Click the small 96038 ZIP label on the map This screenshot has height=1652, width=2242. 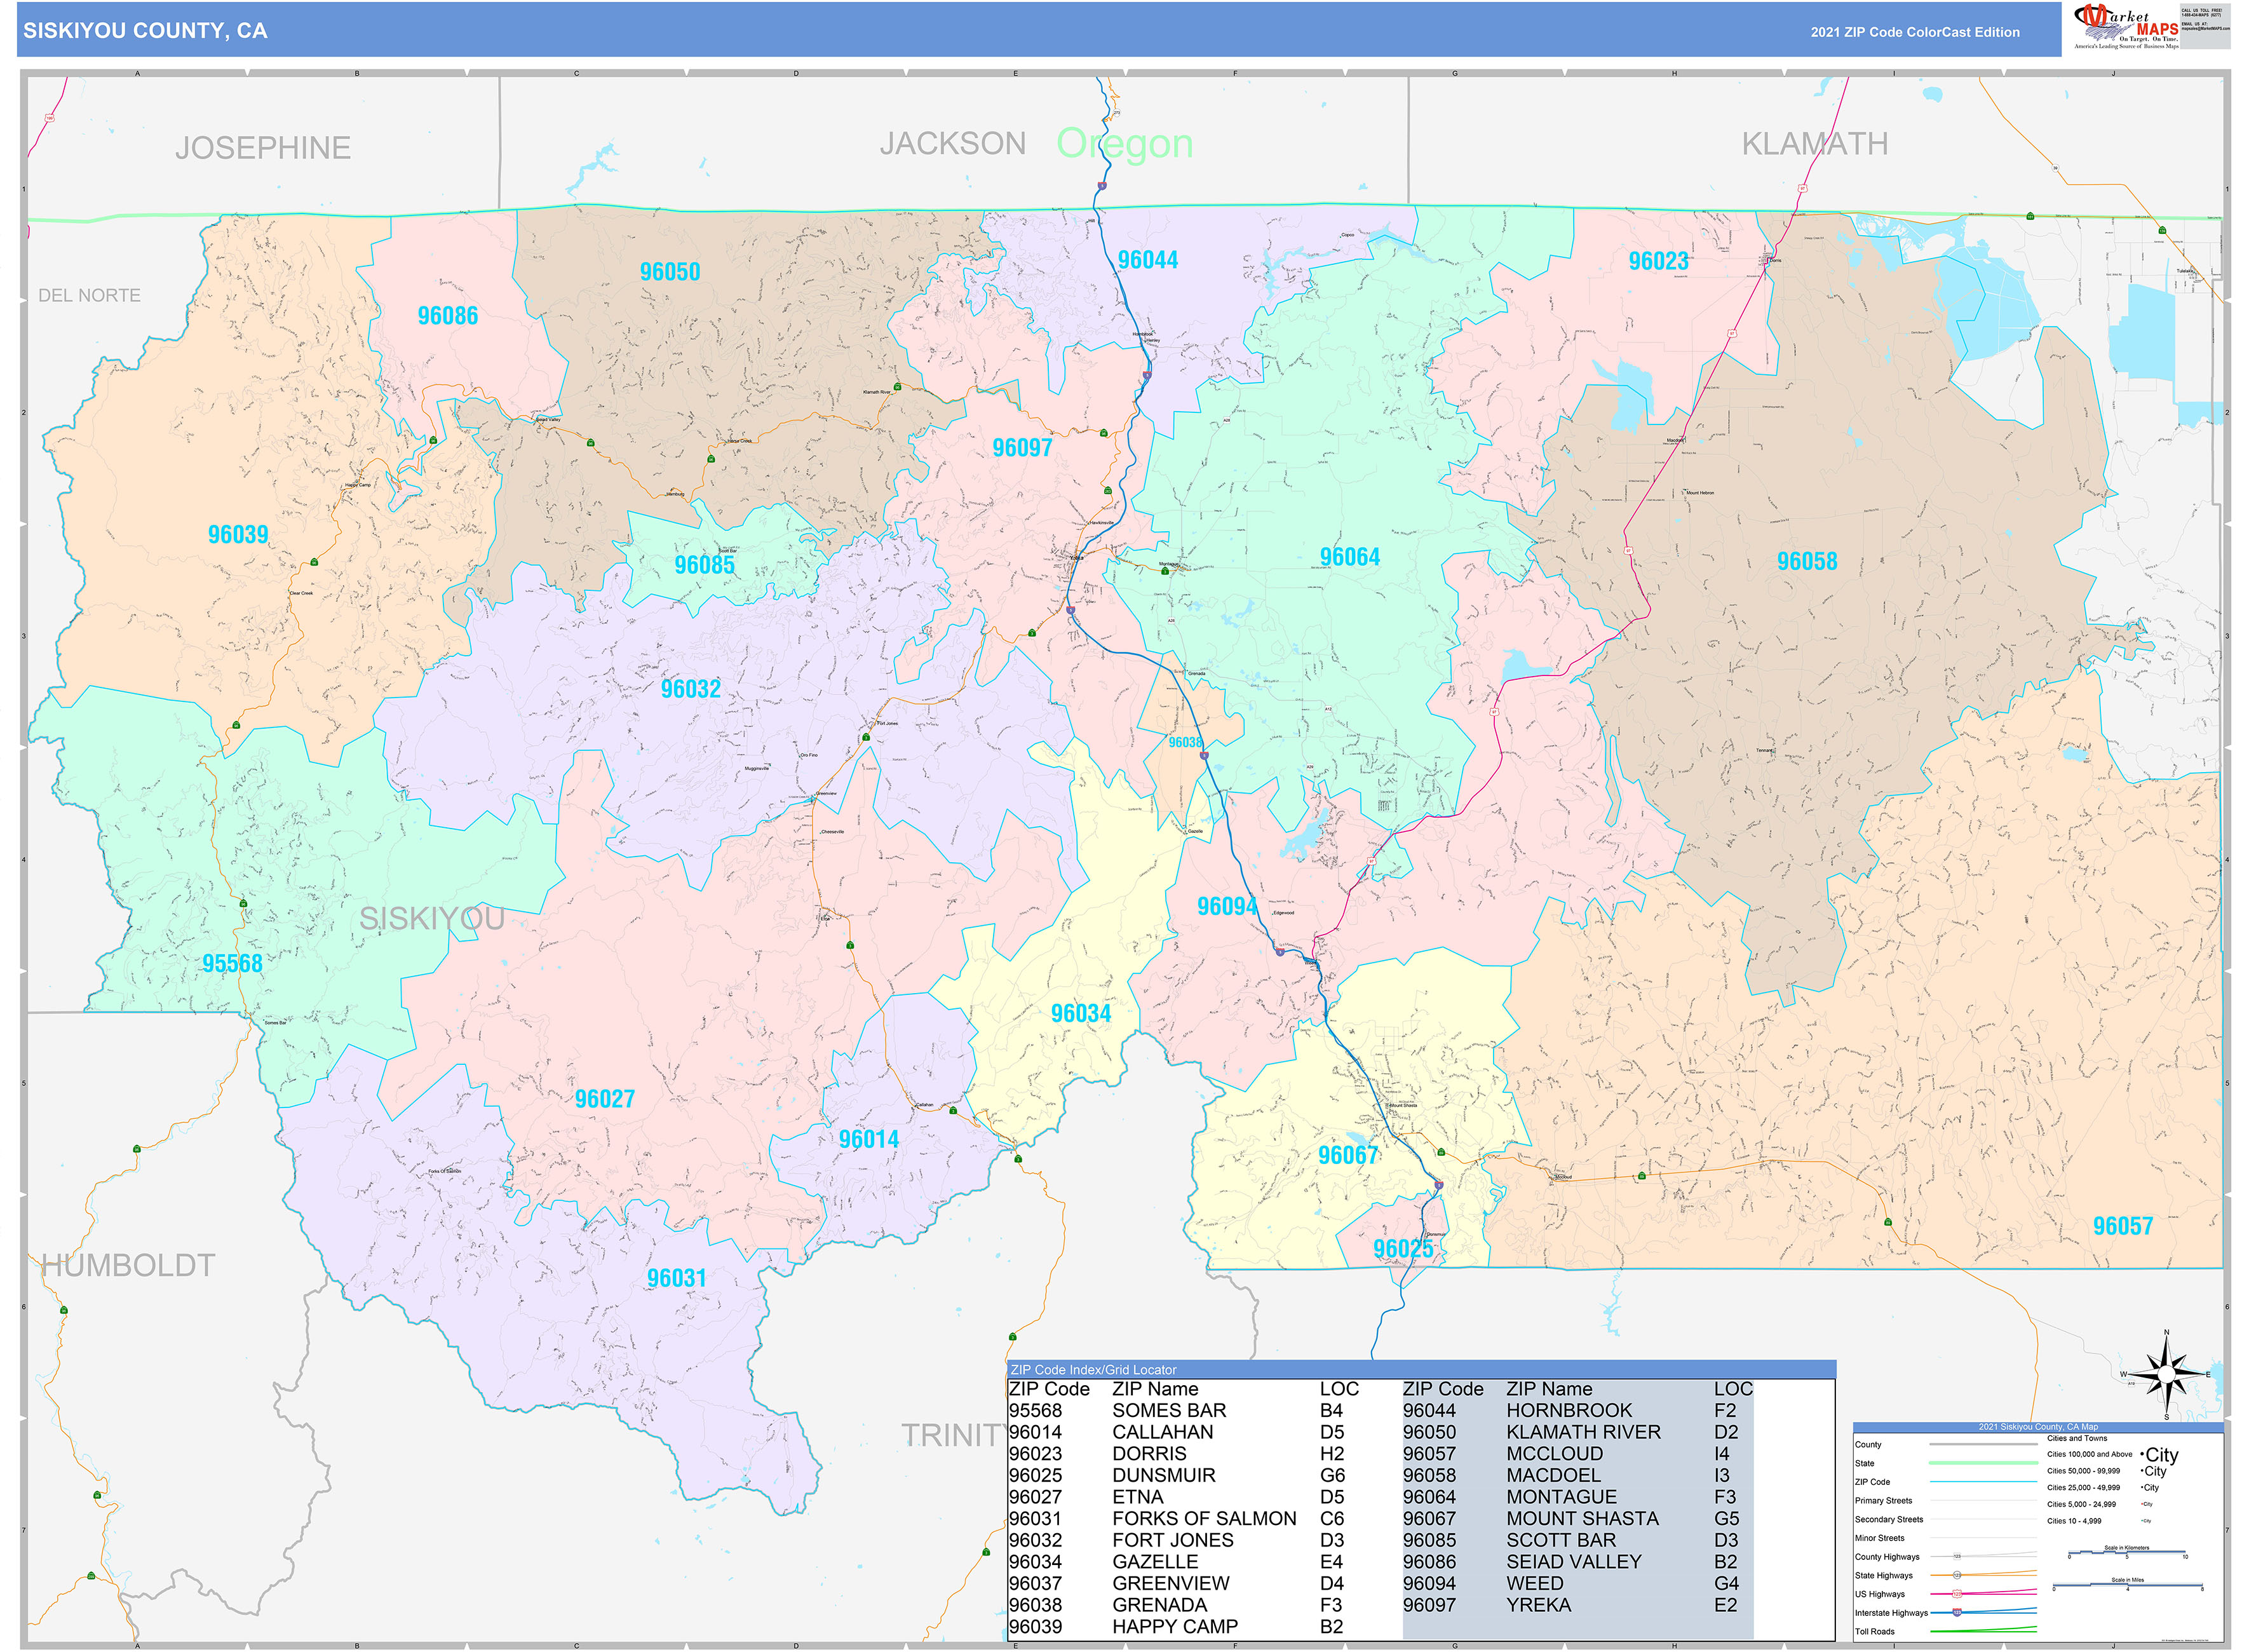tap(1186, 742)
